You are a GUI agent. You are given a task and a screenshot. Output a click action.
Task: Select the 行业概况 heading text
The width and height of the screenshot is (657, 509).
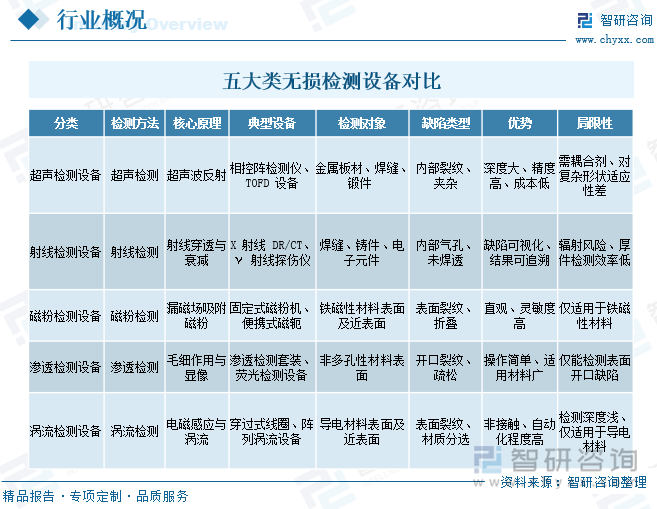[x=102, y=20]
